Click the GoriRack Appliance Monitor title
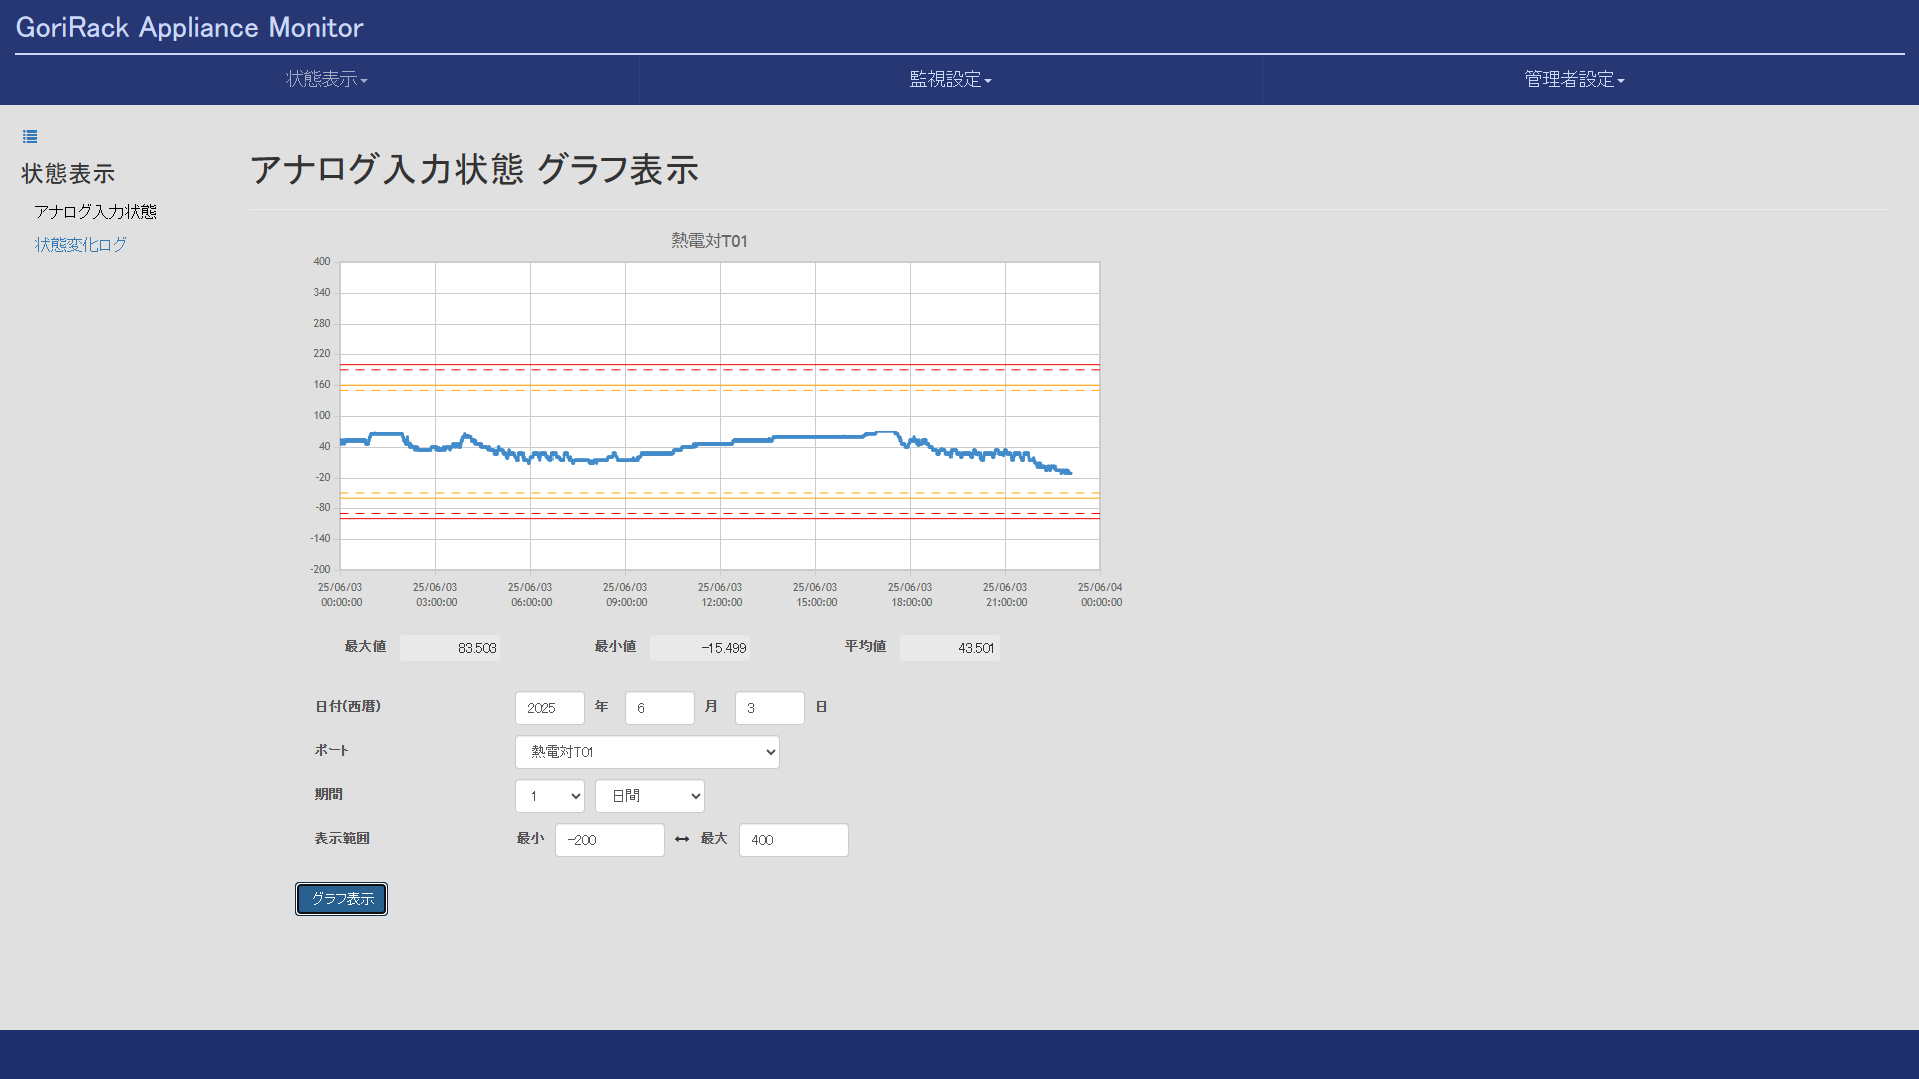Screen dimensions: 1919x1079 pyautogui.click(x=190, y=27)
